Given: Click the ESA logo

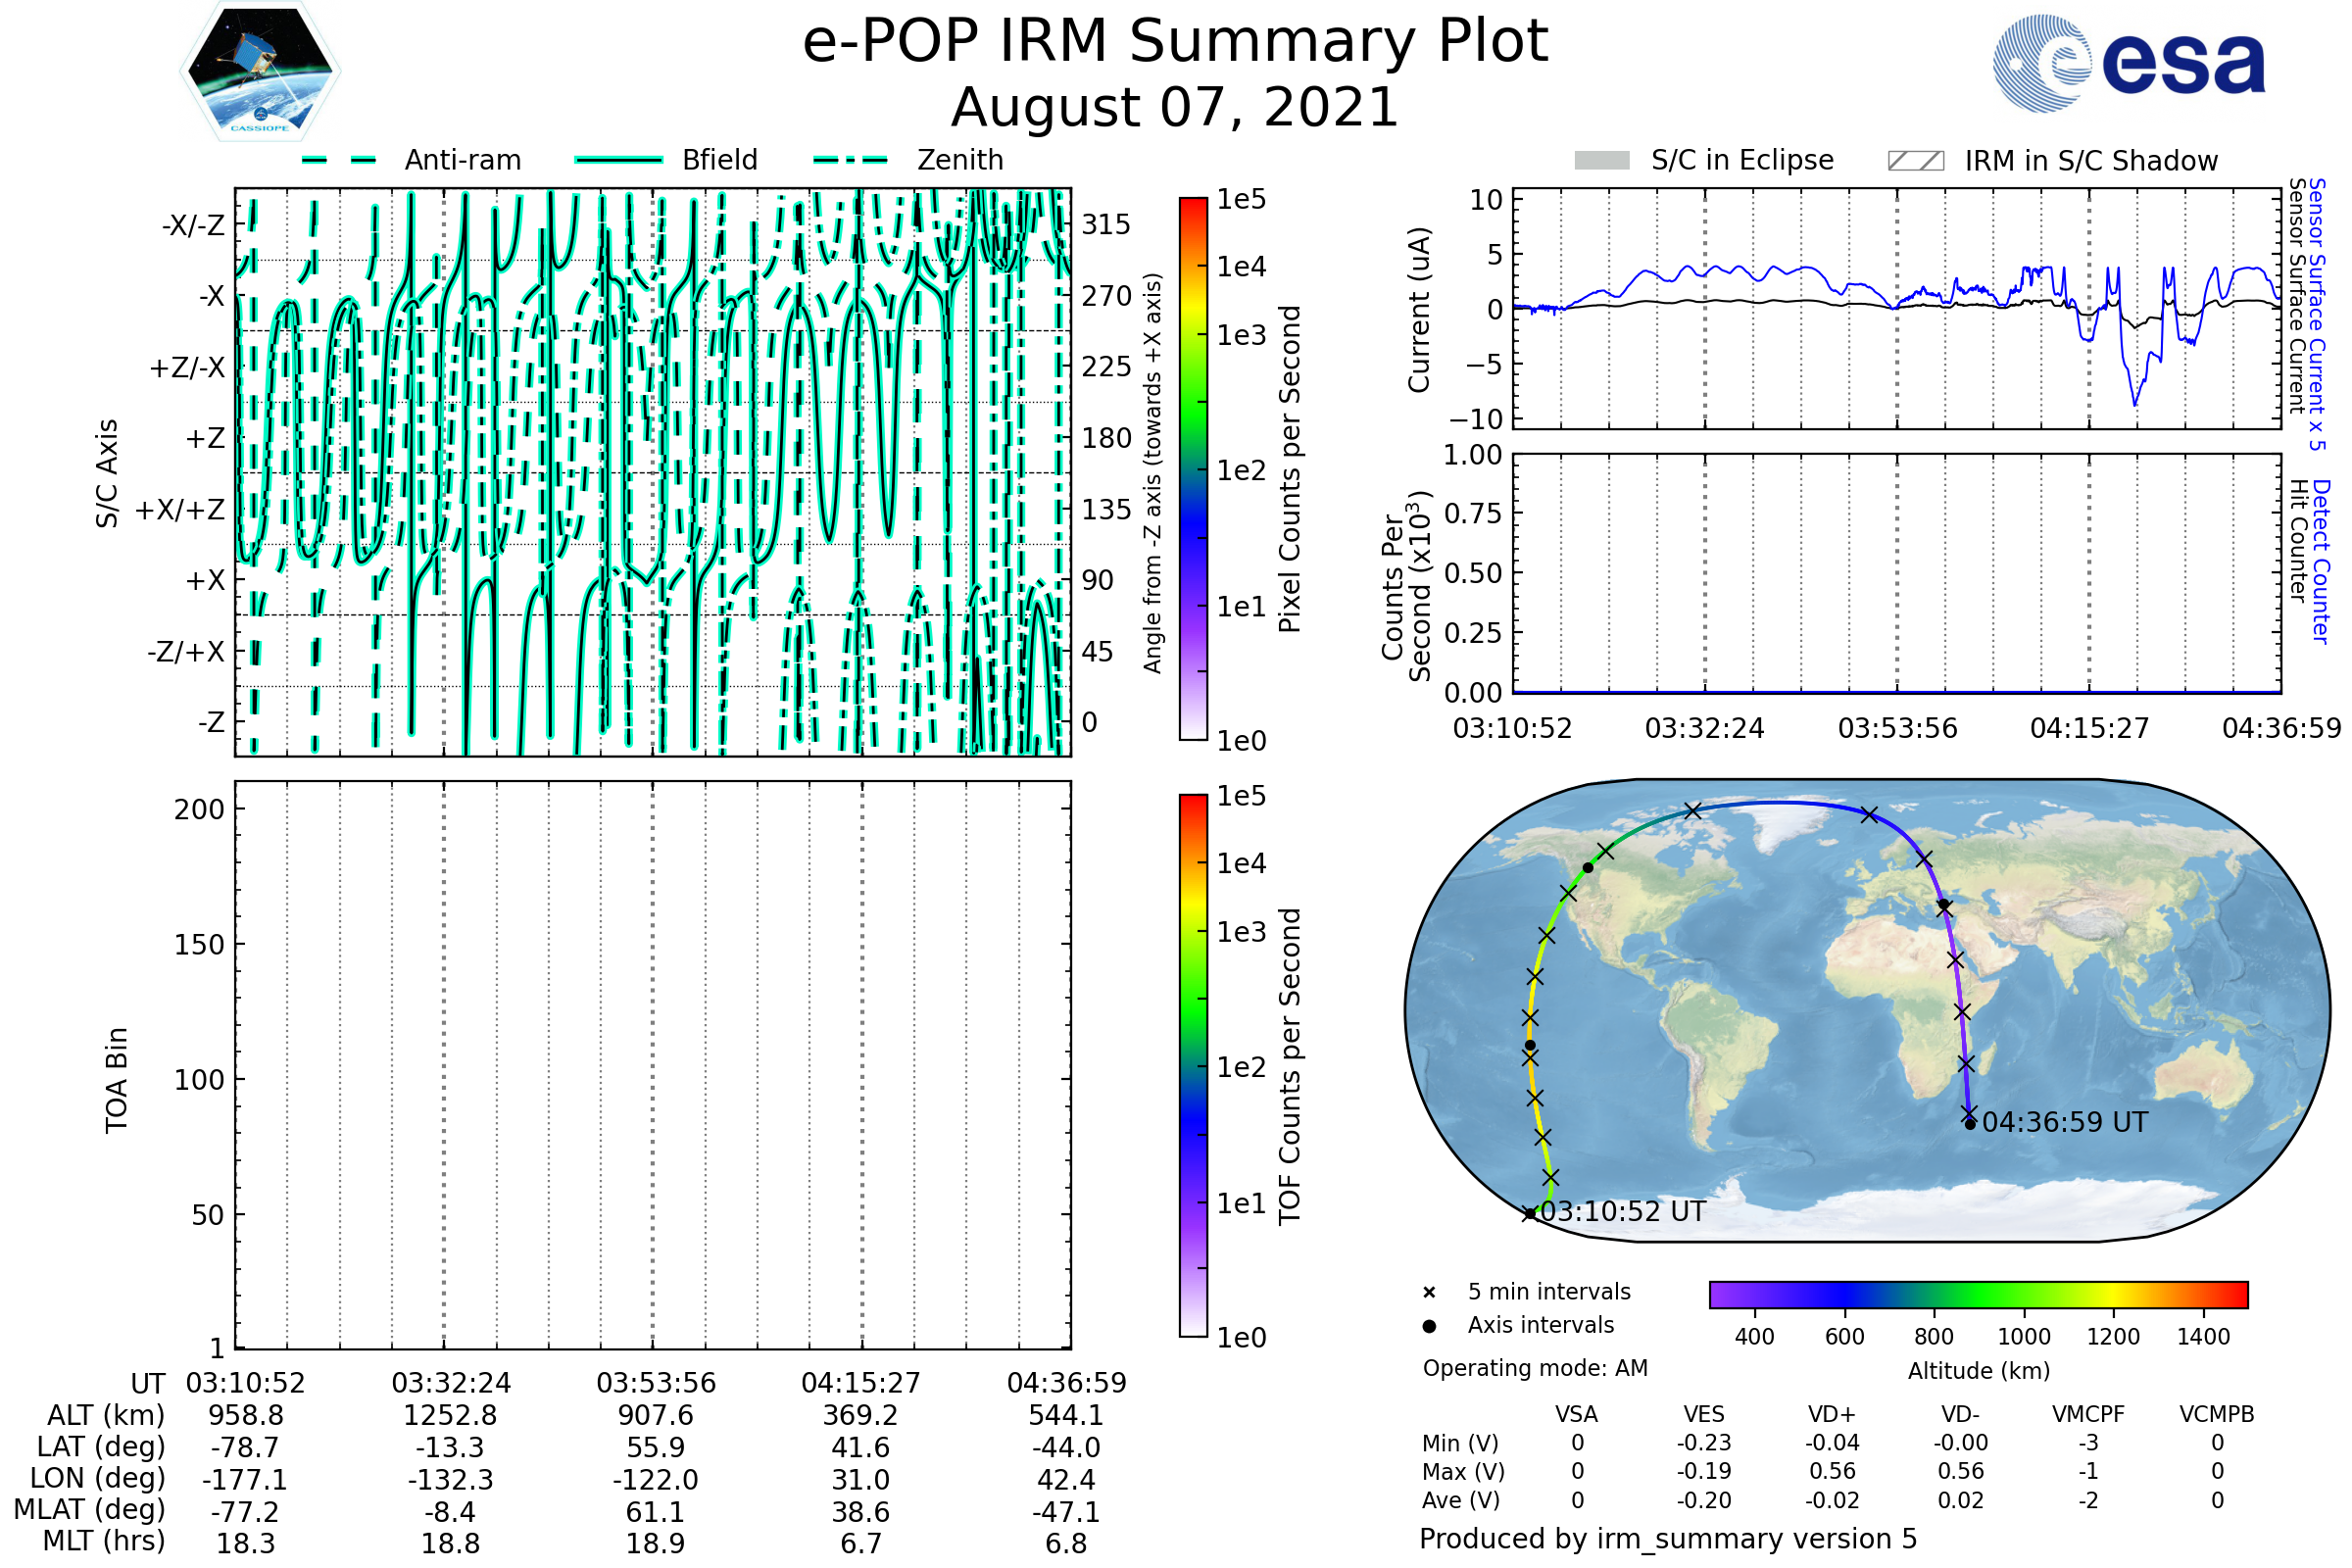Looking at the screenshot, I should (2129, 64).
